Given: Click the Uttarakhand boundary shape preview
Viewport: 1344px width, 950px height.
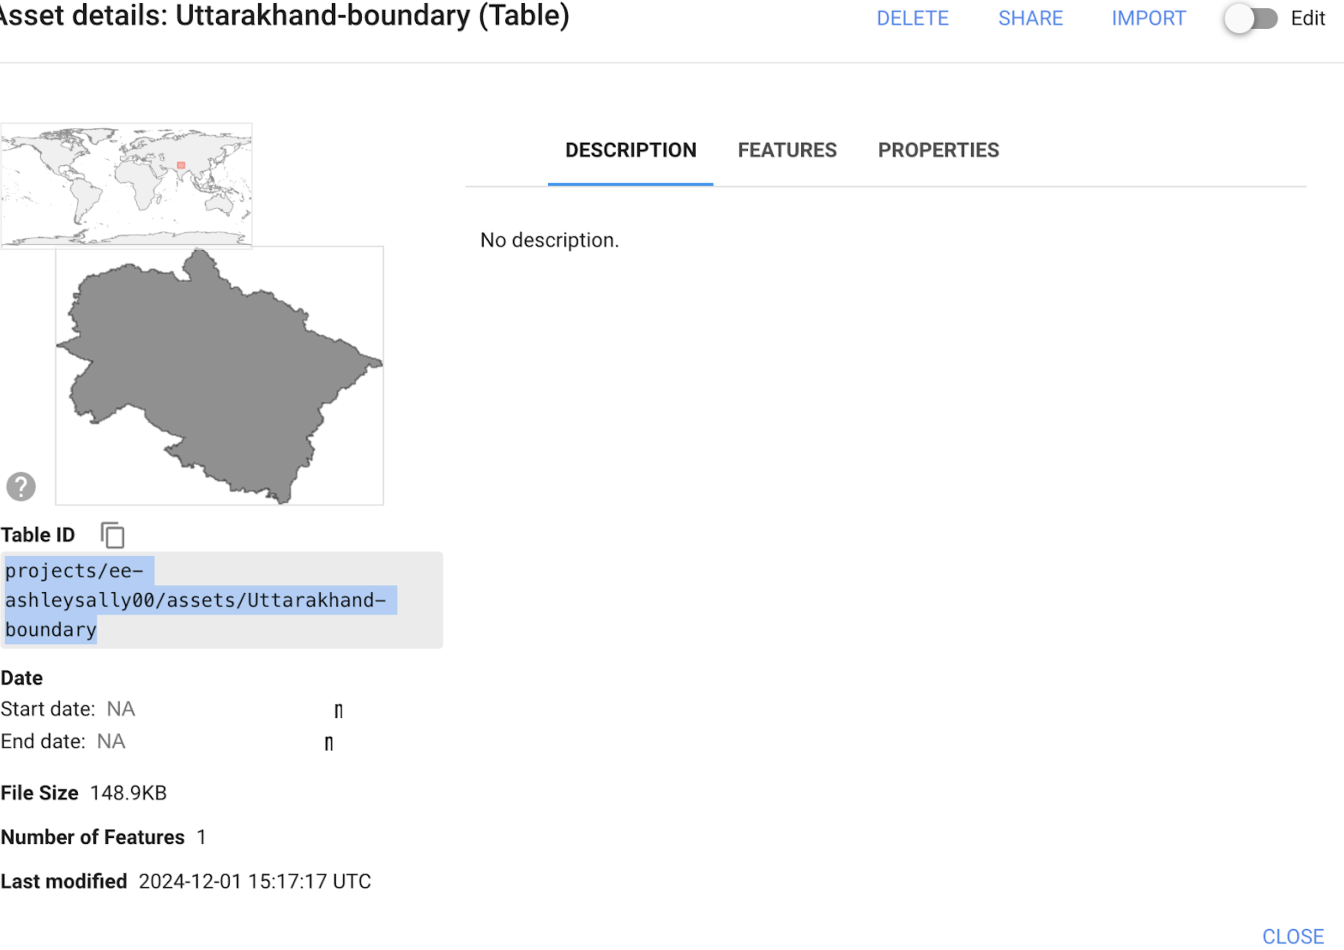Looking at the screenshot, I should pos(220,376).
